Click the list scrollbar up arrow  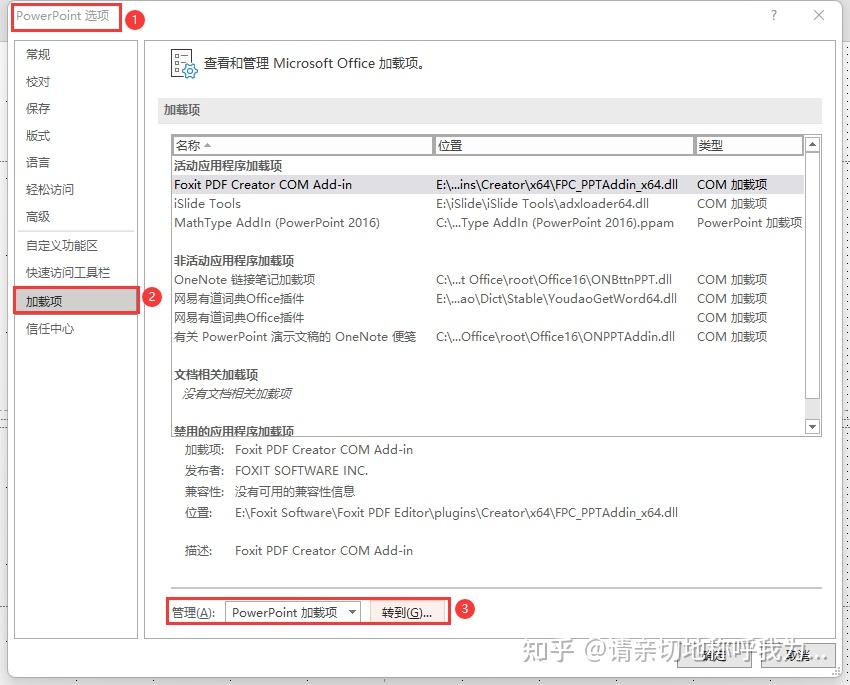pyautogui.click(x=812, y=145)
